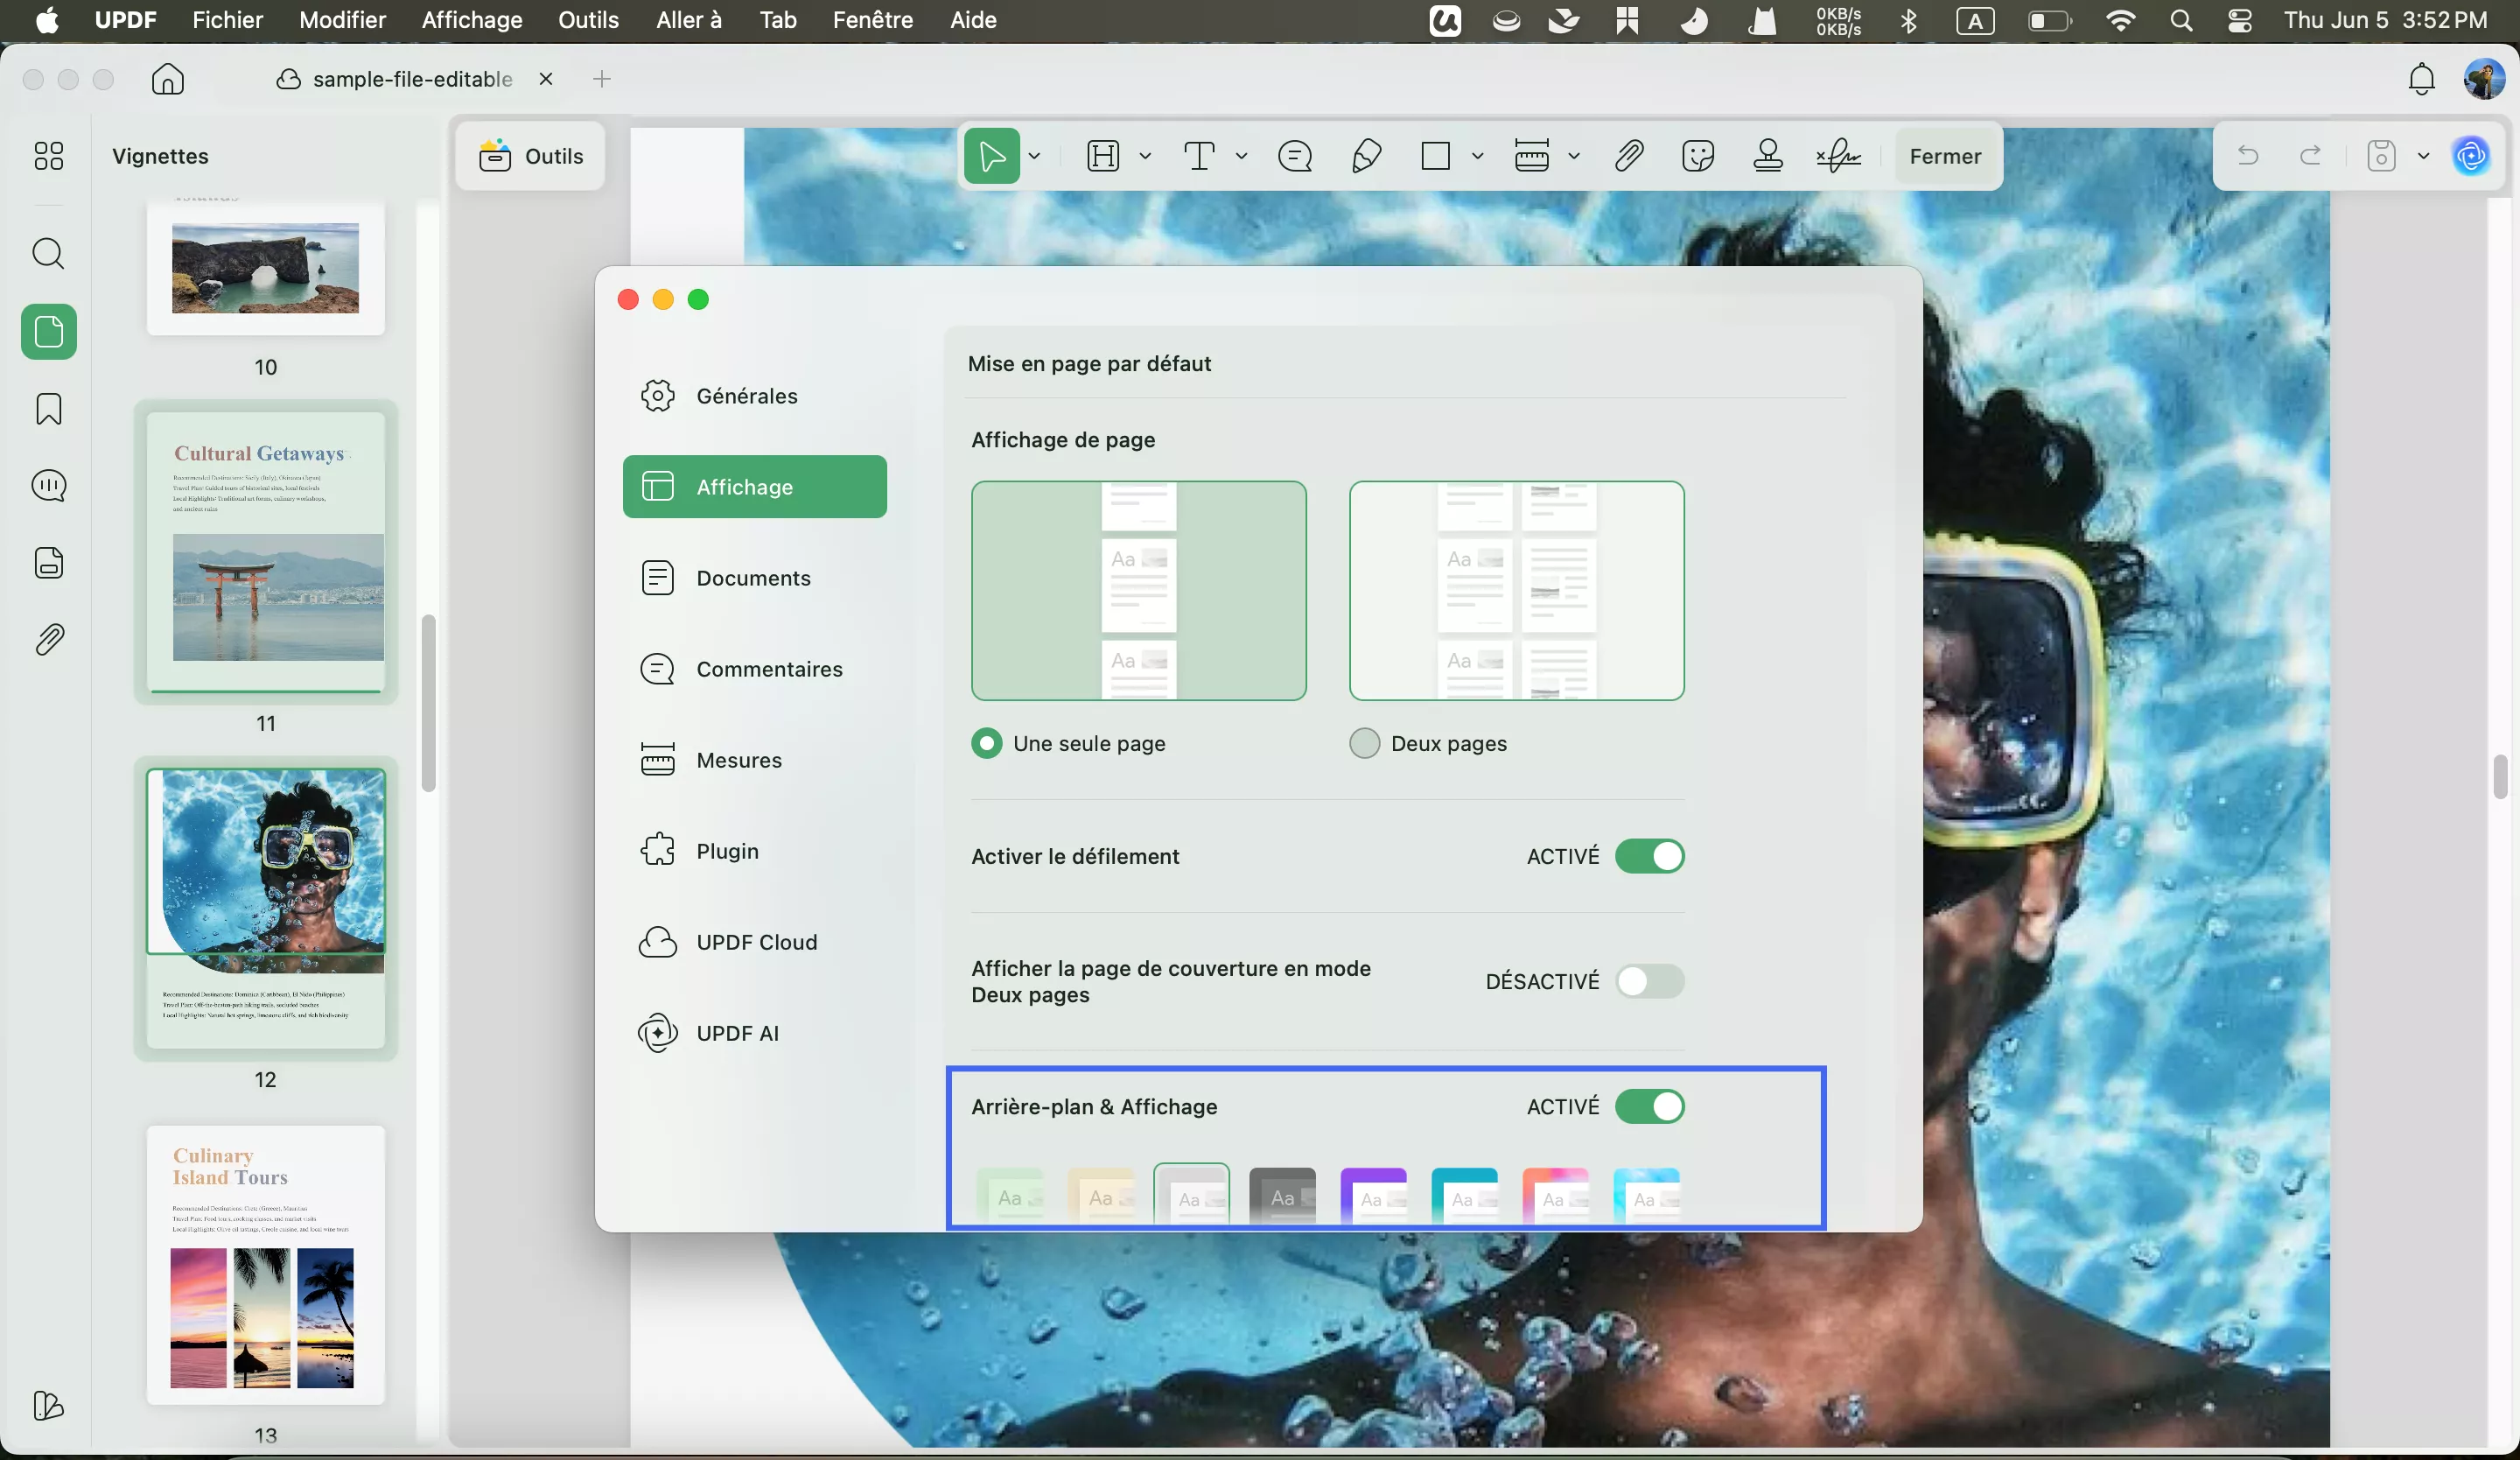Image resolution: width=2520 pixels, height=1460 pixels.
Task: Choose the beige background theme swatch
Action: pyautogui.click(x=1100, y=1195)
